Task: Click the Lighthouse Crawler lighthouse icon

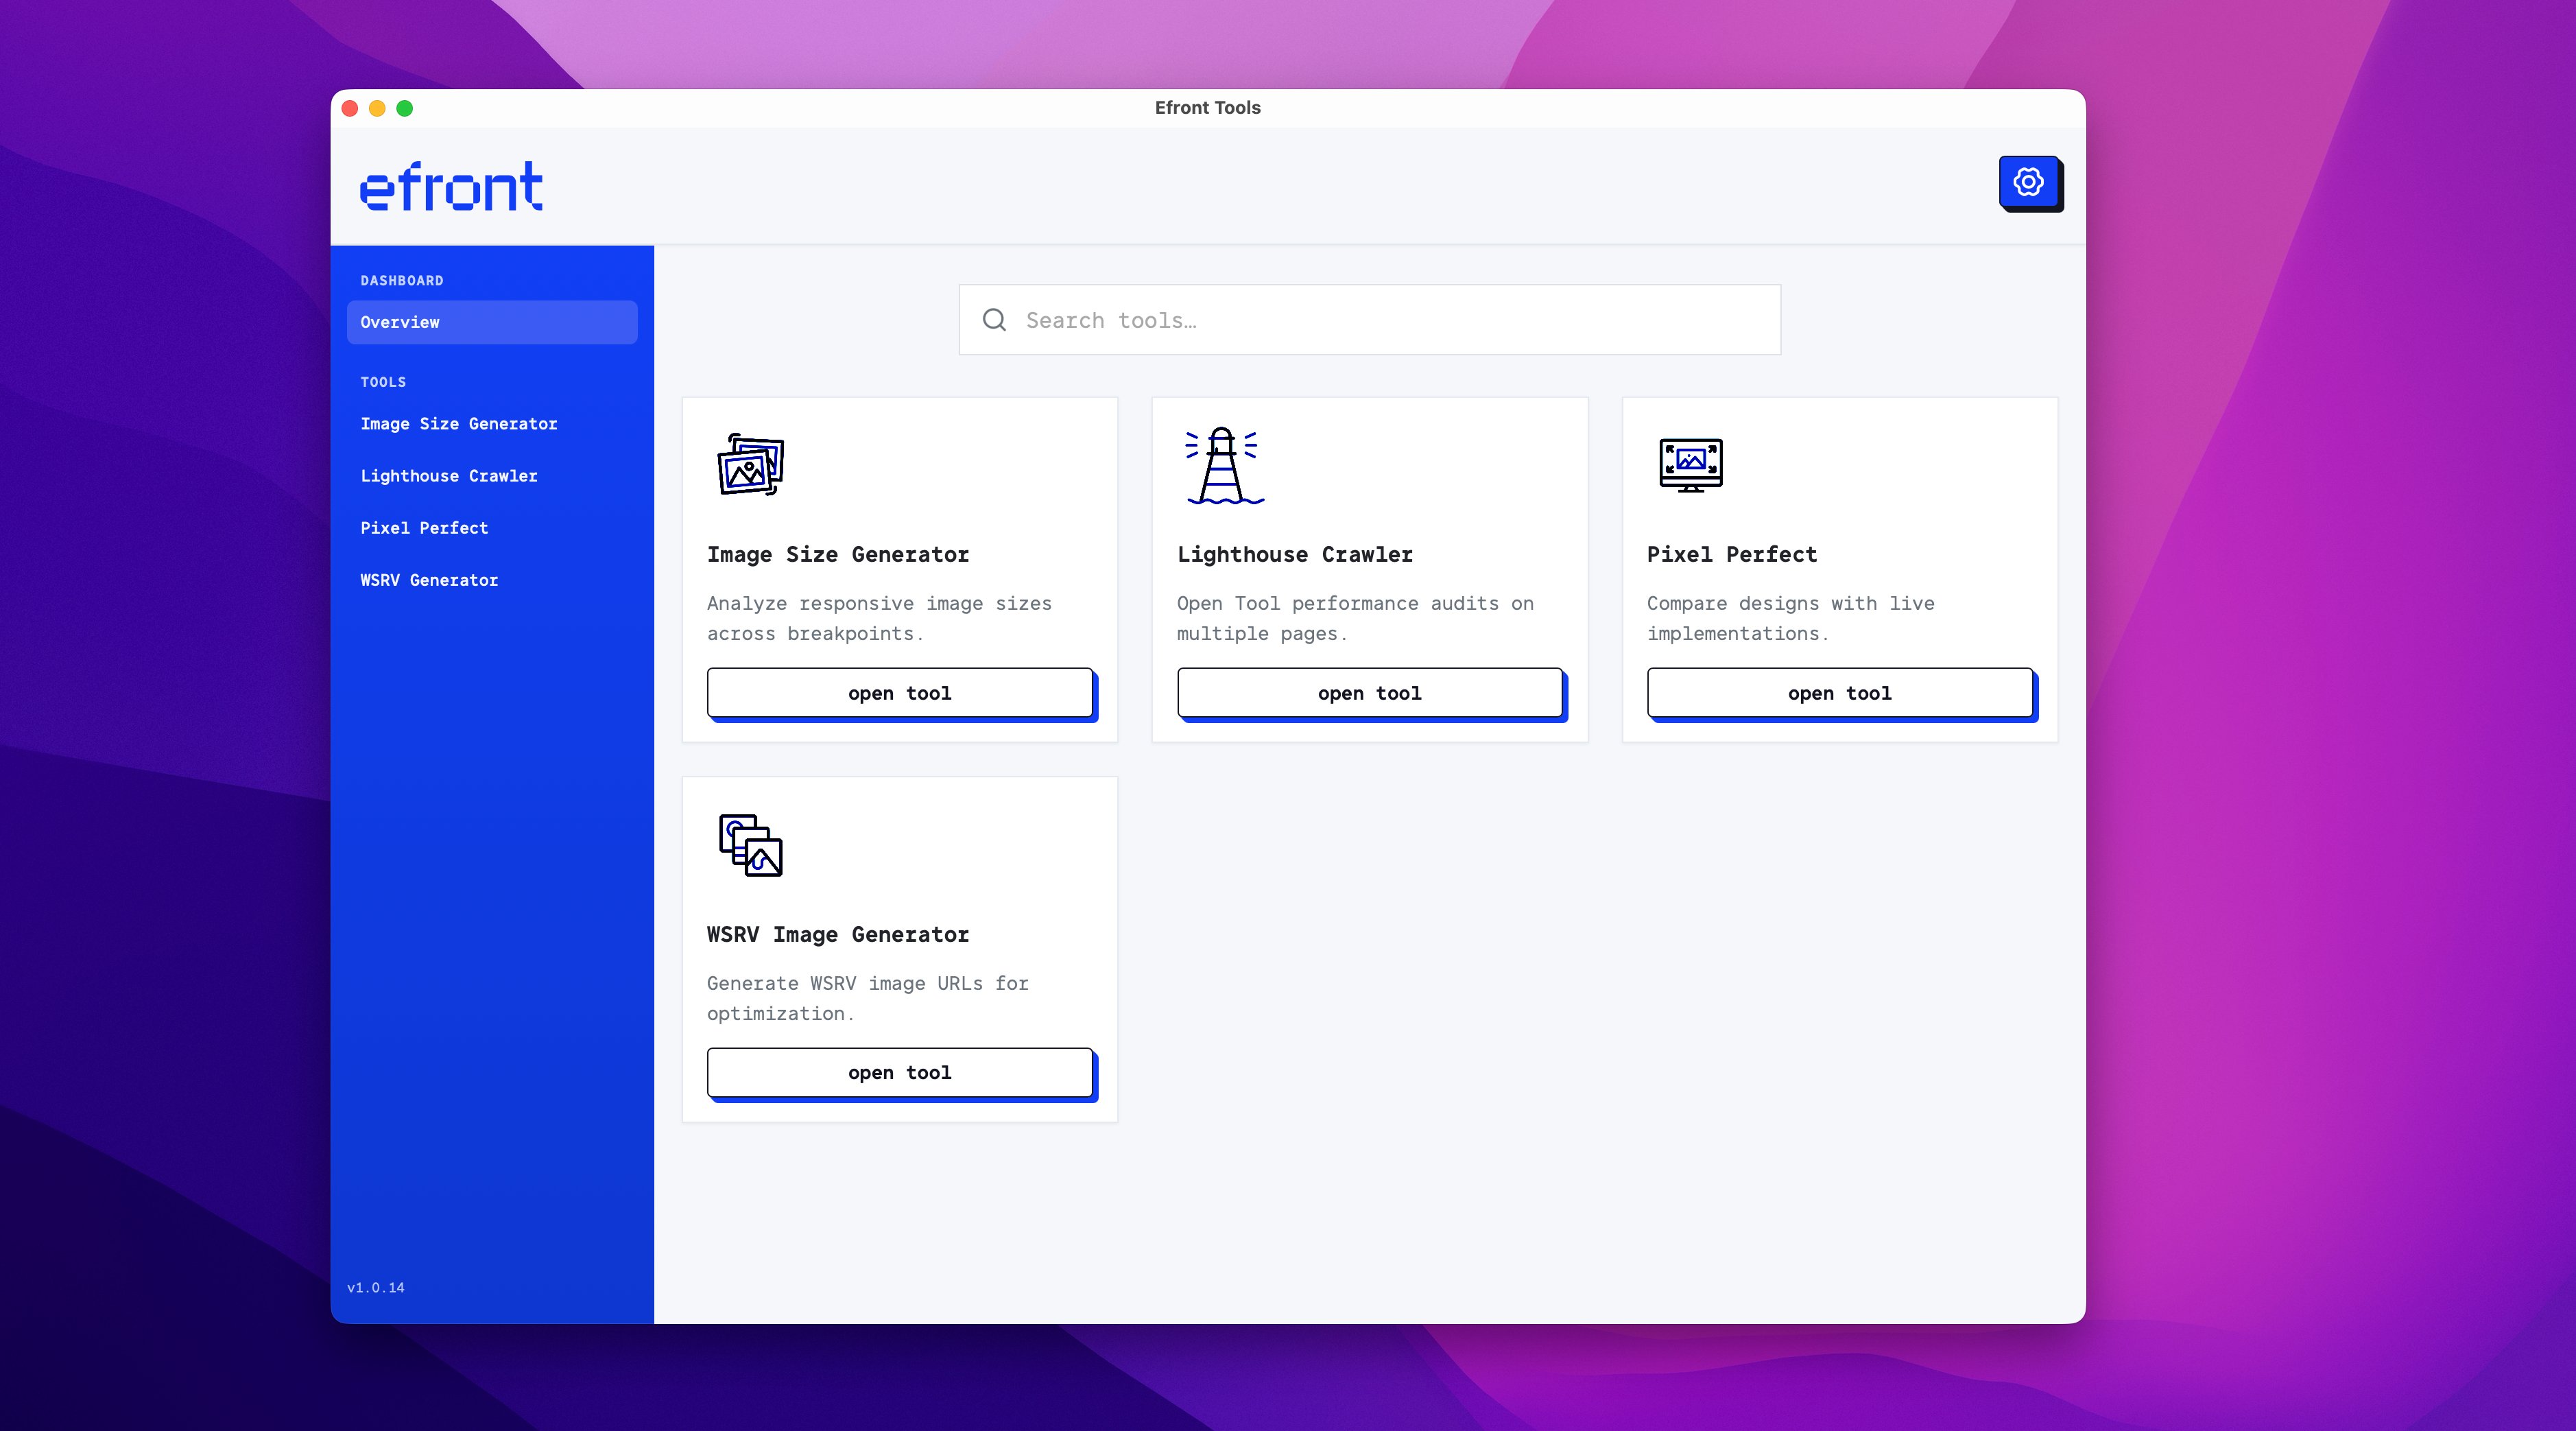Action: [1224, 465]
